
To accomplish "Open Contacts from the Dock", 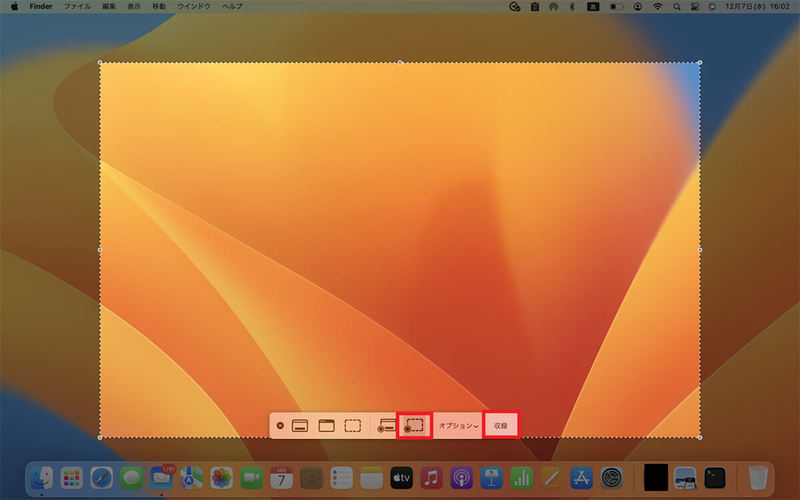I will 312,478.
